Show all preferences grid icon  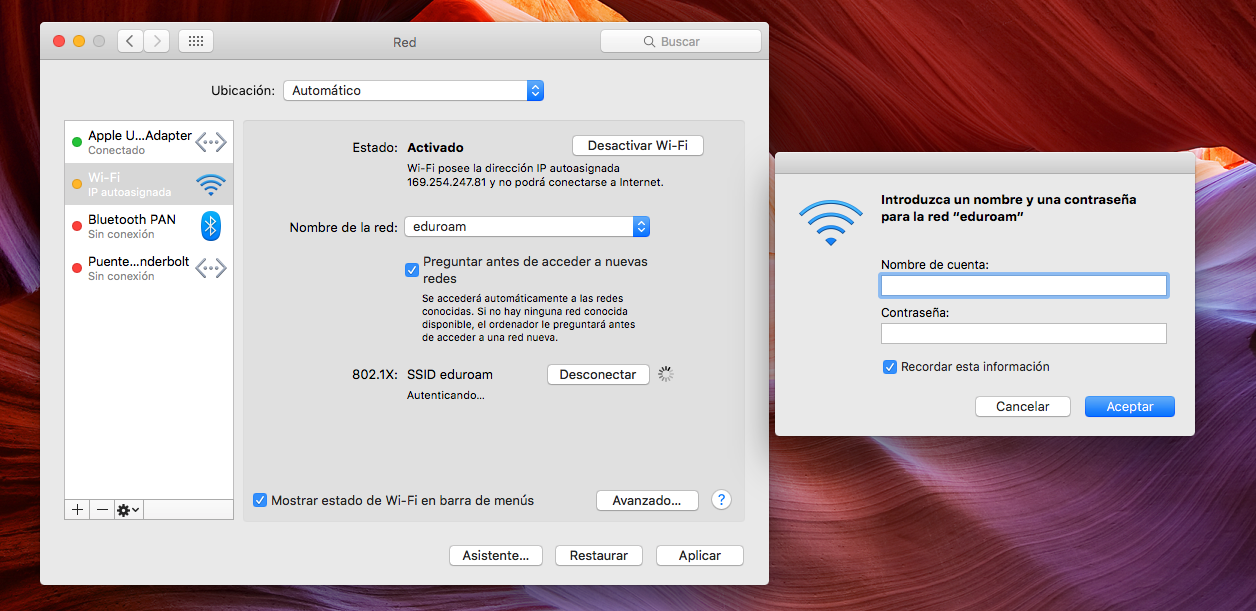196,41
